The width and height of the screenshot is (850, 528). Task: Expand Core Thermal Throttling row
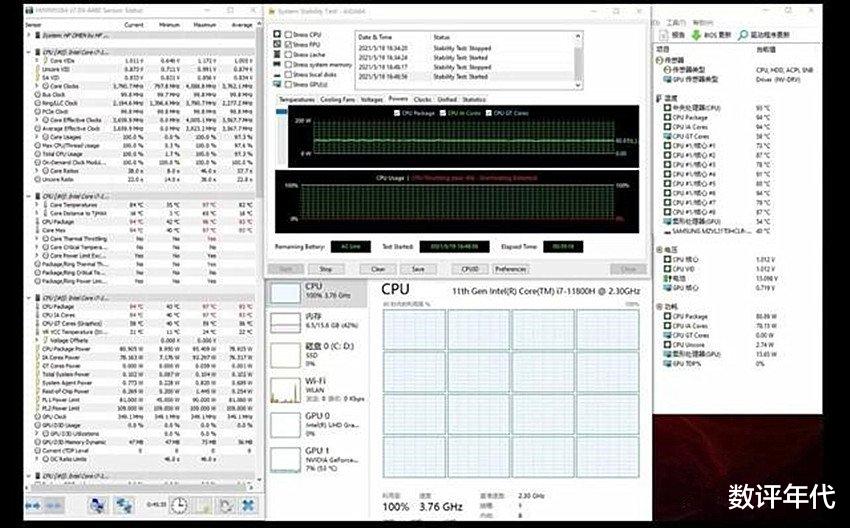(x=37, y=239)
